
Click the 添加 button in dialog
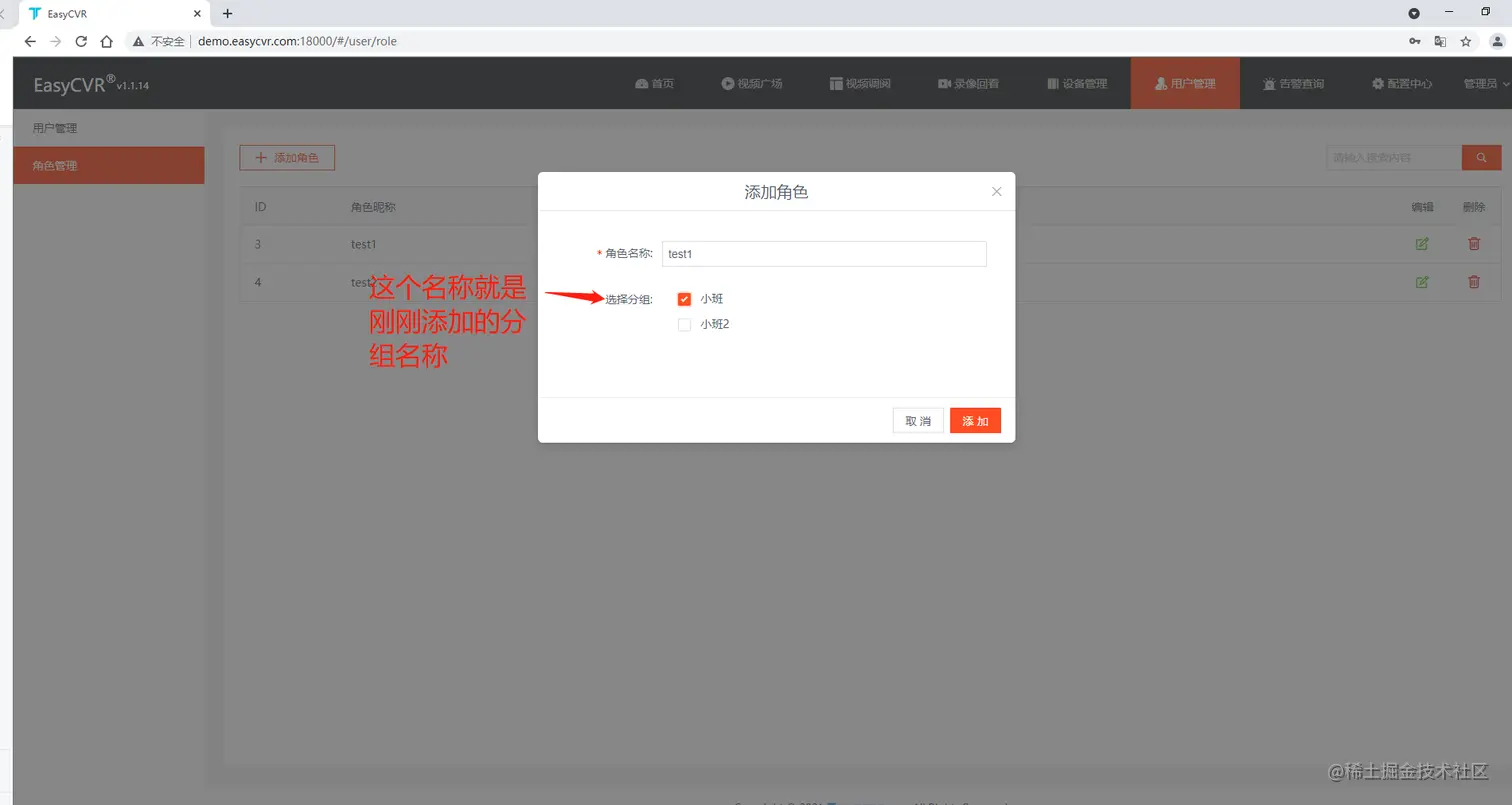point(975,421)
